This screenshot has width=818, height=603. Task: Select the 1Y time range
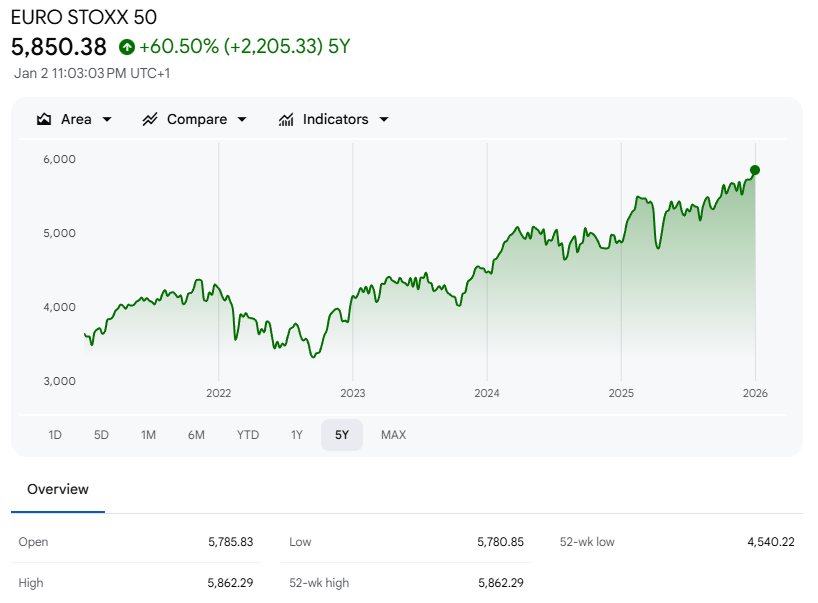297,435
